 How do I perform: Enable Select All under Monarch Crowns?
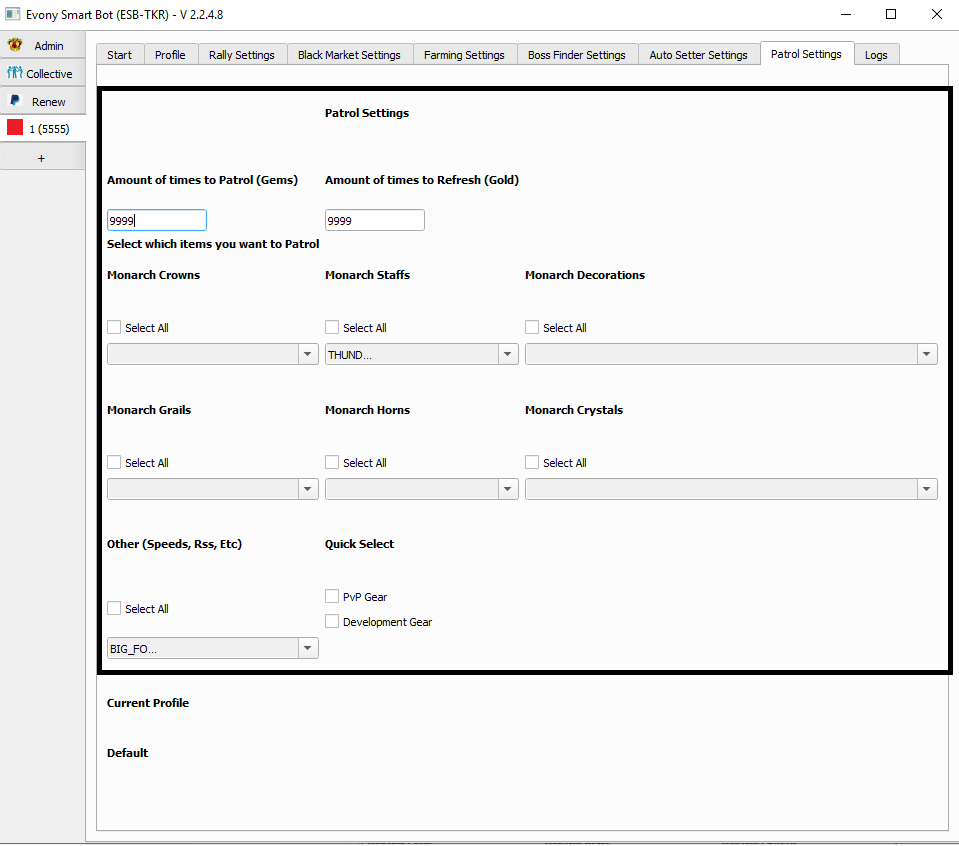(114, 328)
